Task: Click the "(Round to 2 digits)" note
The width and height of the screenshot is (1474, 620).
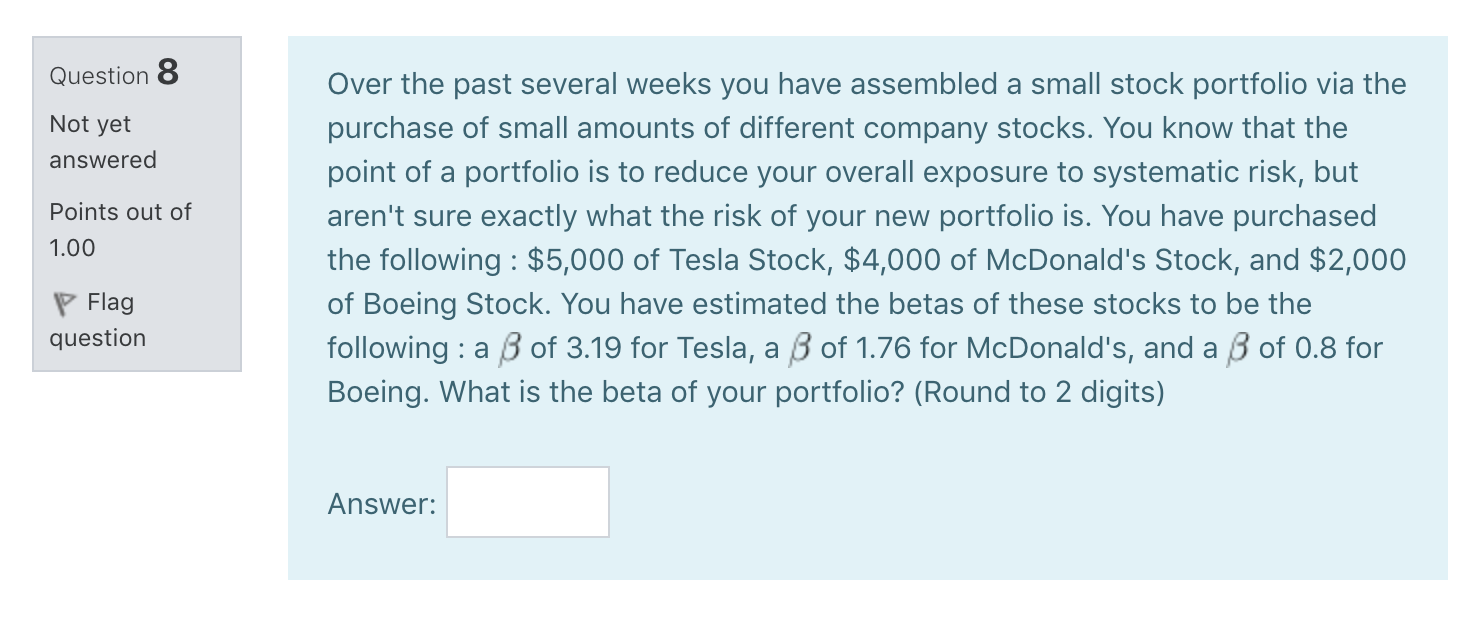Action: click(x=1039, y=392)
